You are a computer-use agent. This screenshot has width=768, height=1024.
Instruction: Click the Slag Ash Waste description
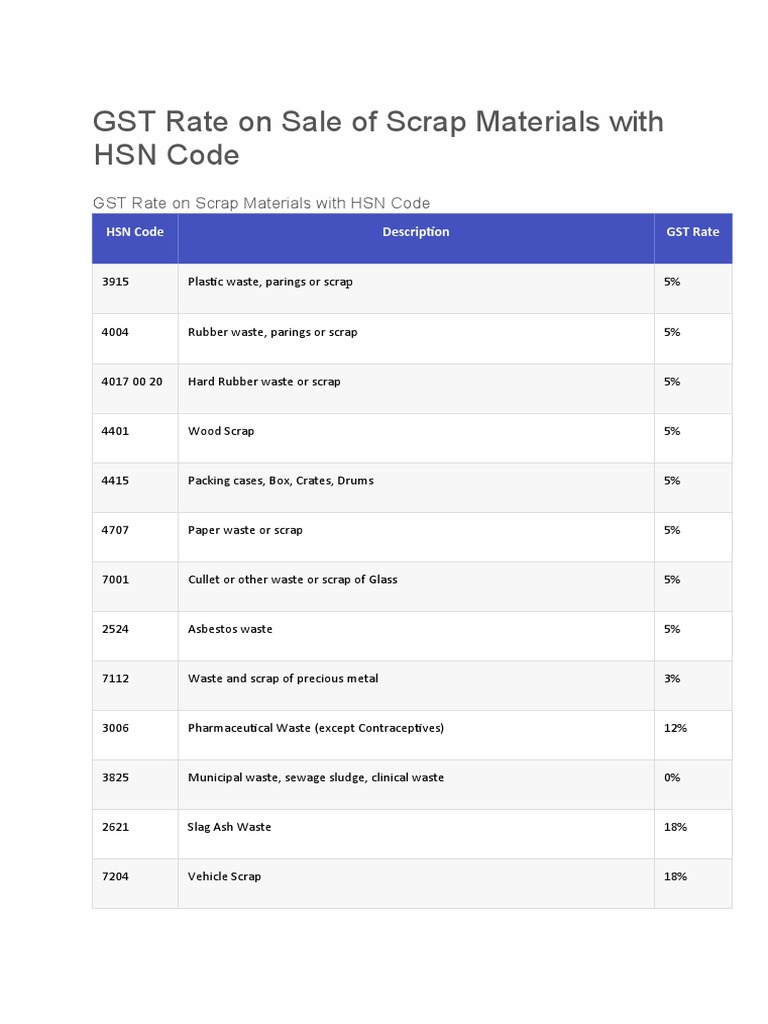tap(229, 827)
